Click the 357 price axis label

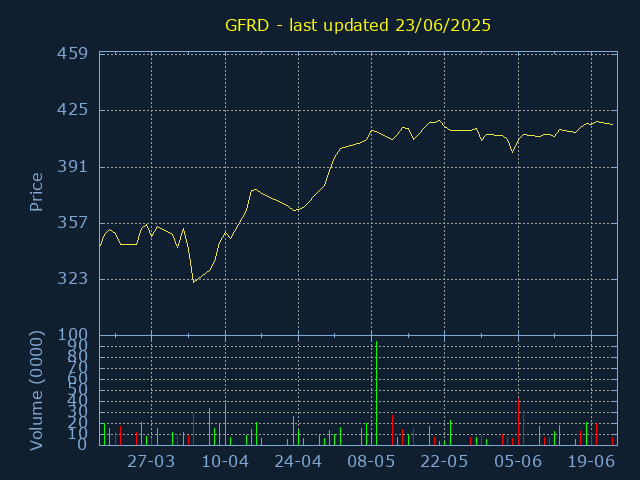coord(73,223)
